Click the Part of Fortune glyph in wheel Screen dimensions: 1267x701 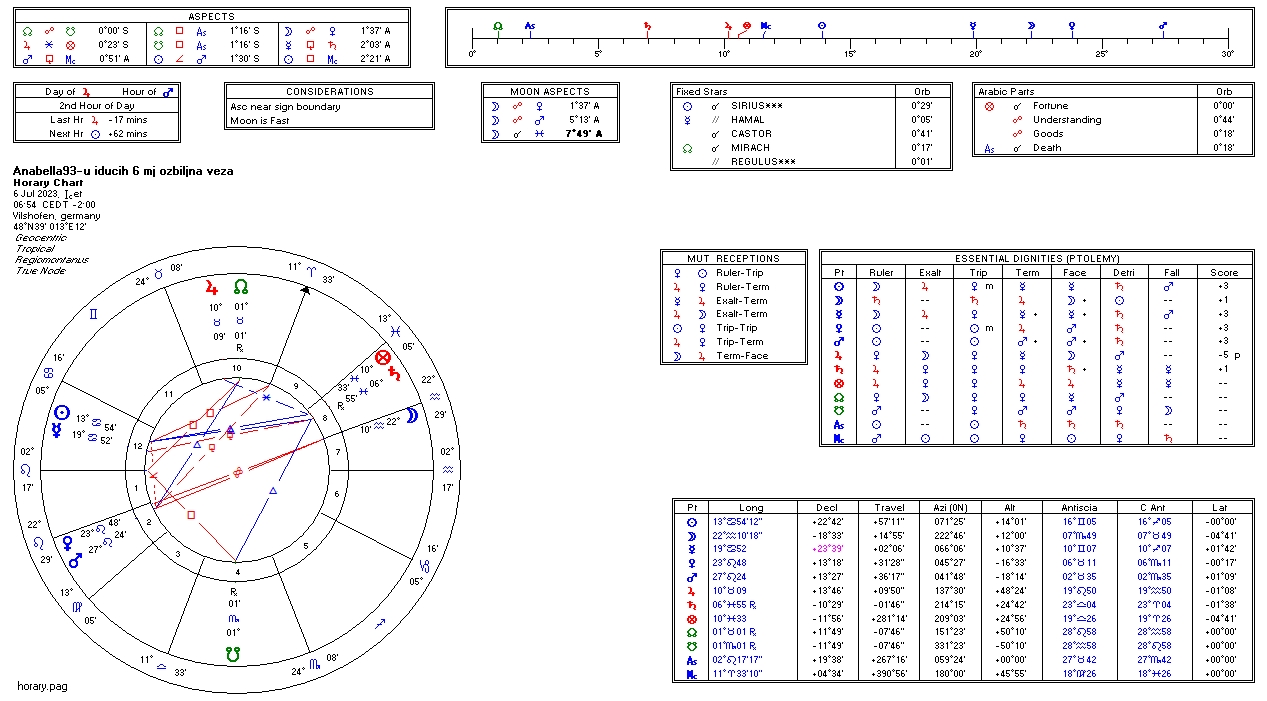pyautogui.click(x=382, y=358)
